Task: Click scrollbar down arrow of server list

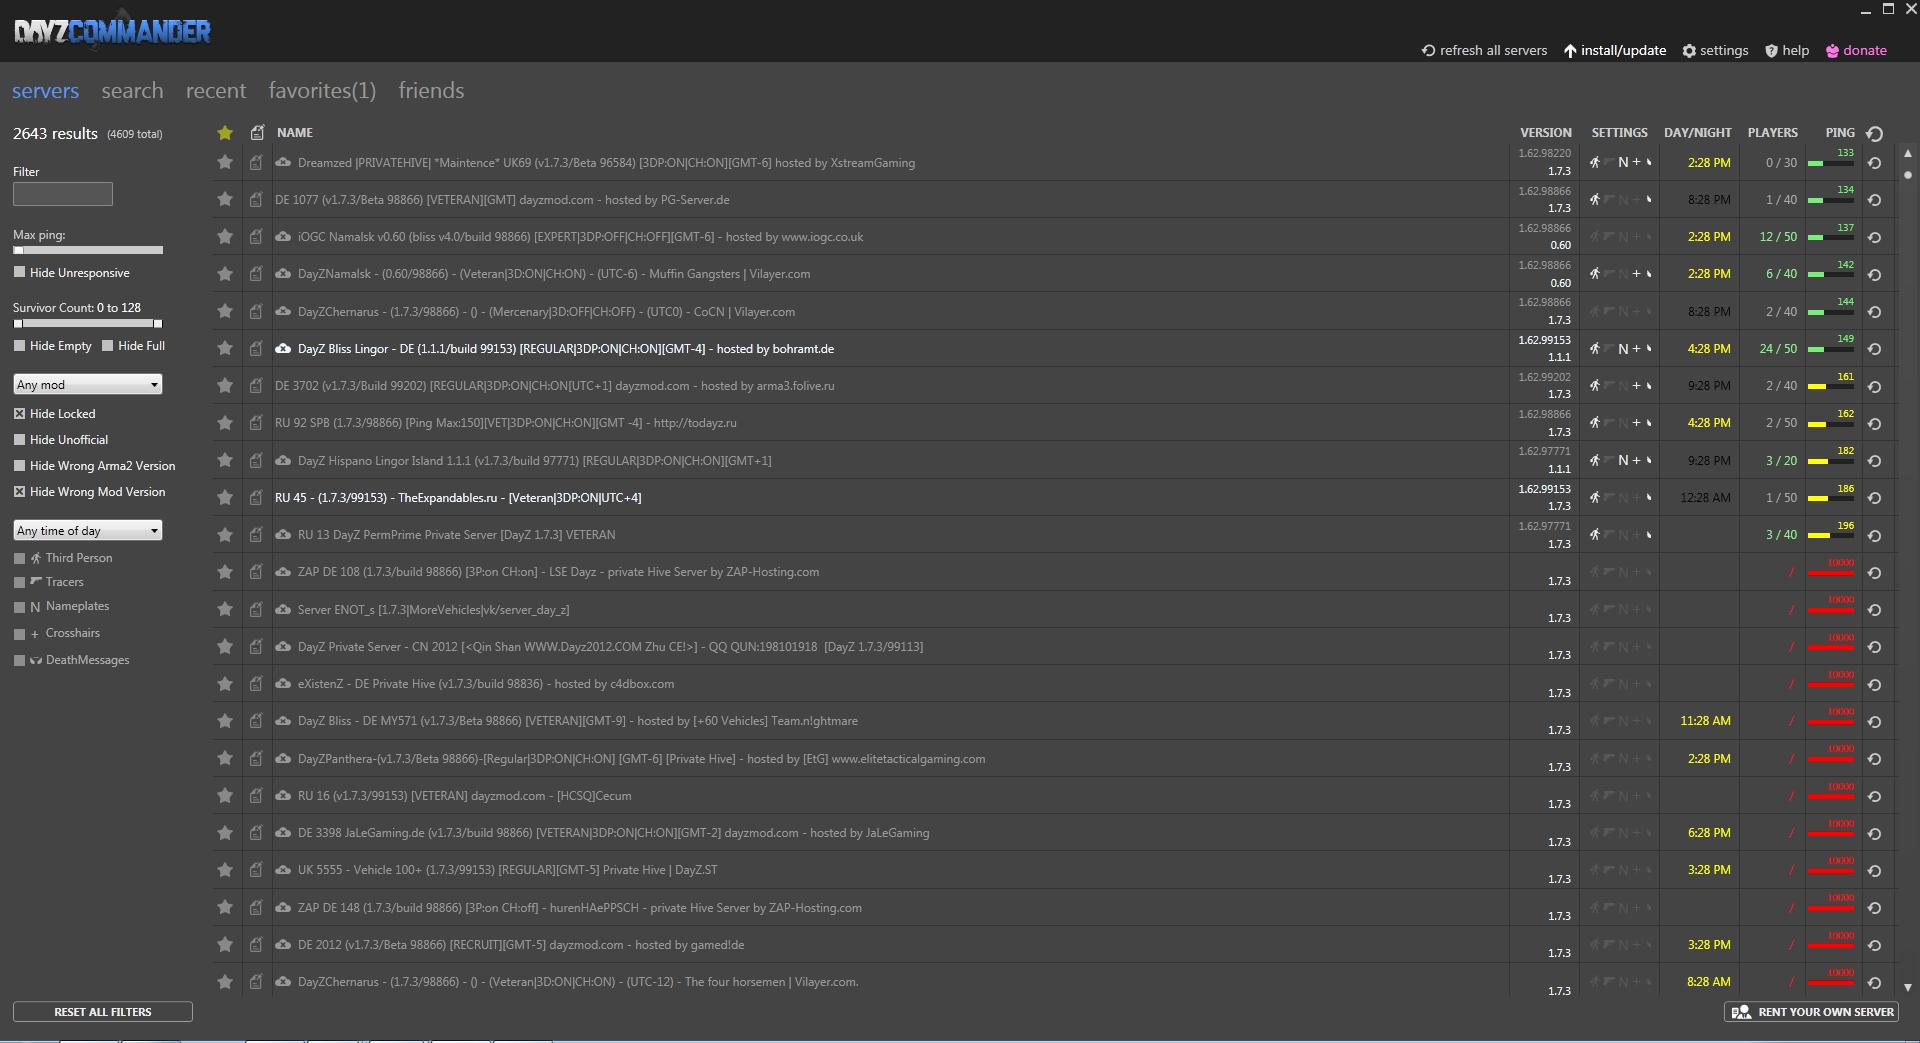Action: (x=1908, y=987)
